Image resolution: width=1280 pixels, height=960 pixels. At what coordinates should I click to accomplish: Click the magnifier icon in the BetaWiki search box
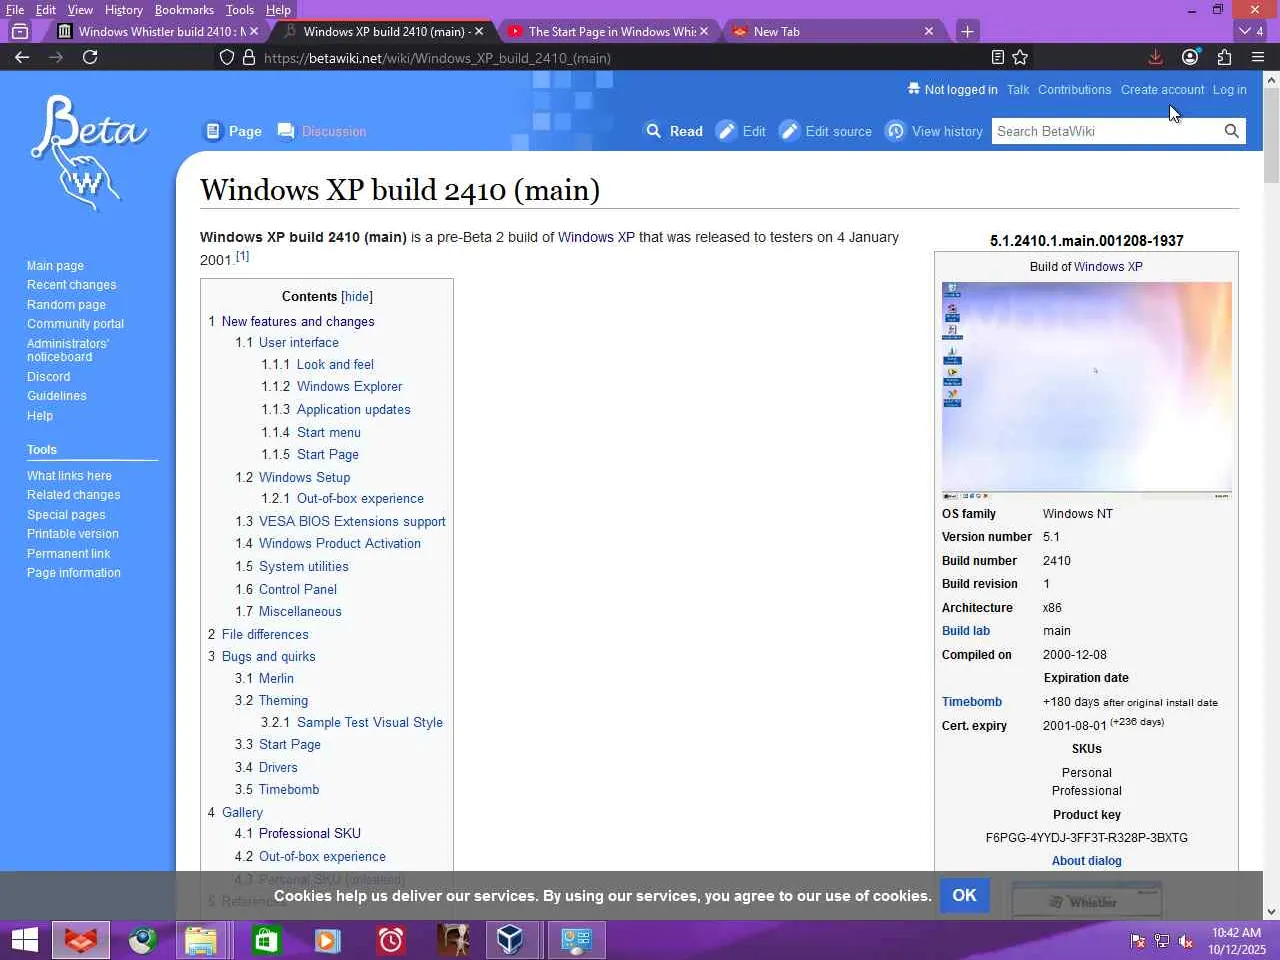coord(1232,131)
